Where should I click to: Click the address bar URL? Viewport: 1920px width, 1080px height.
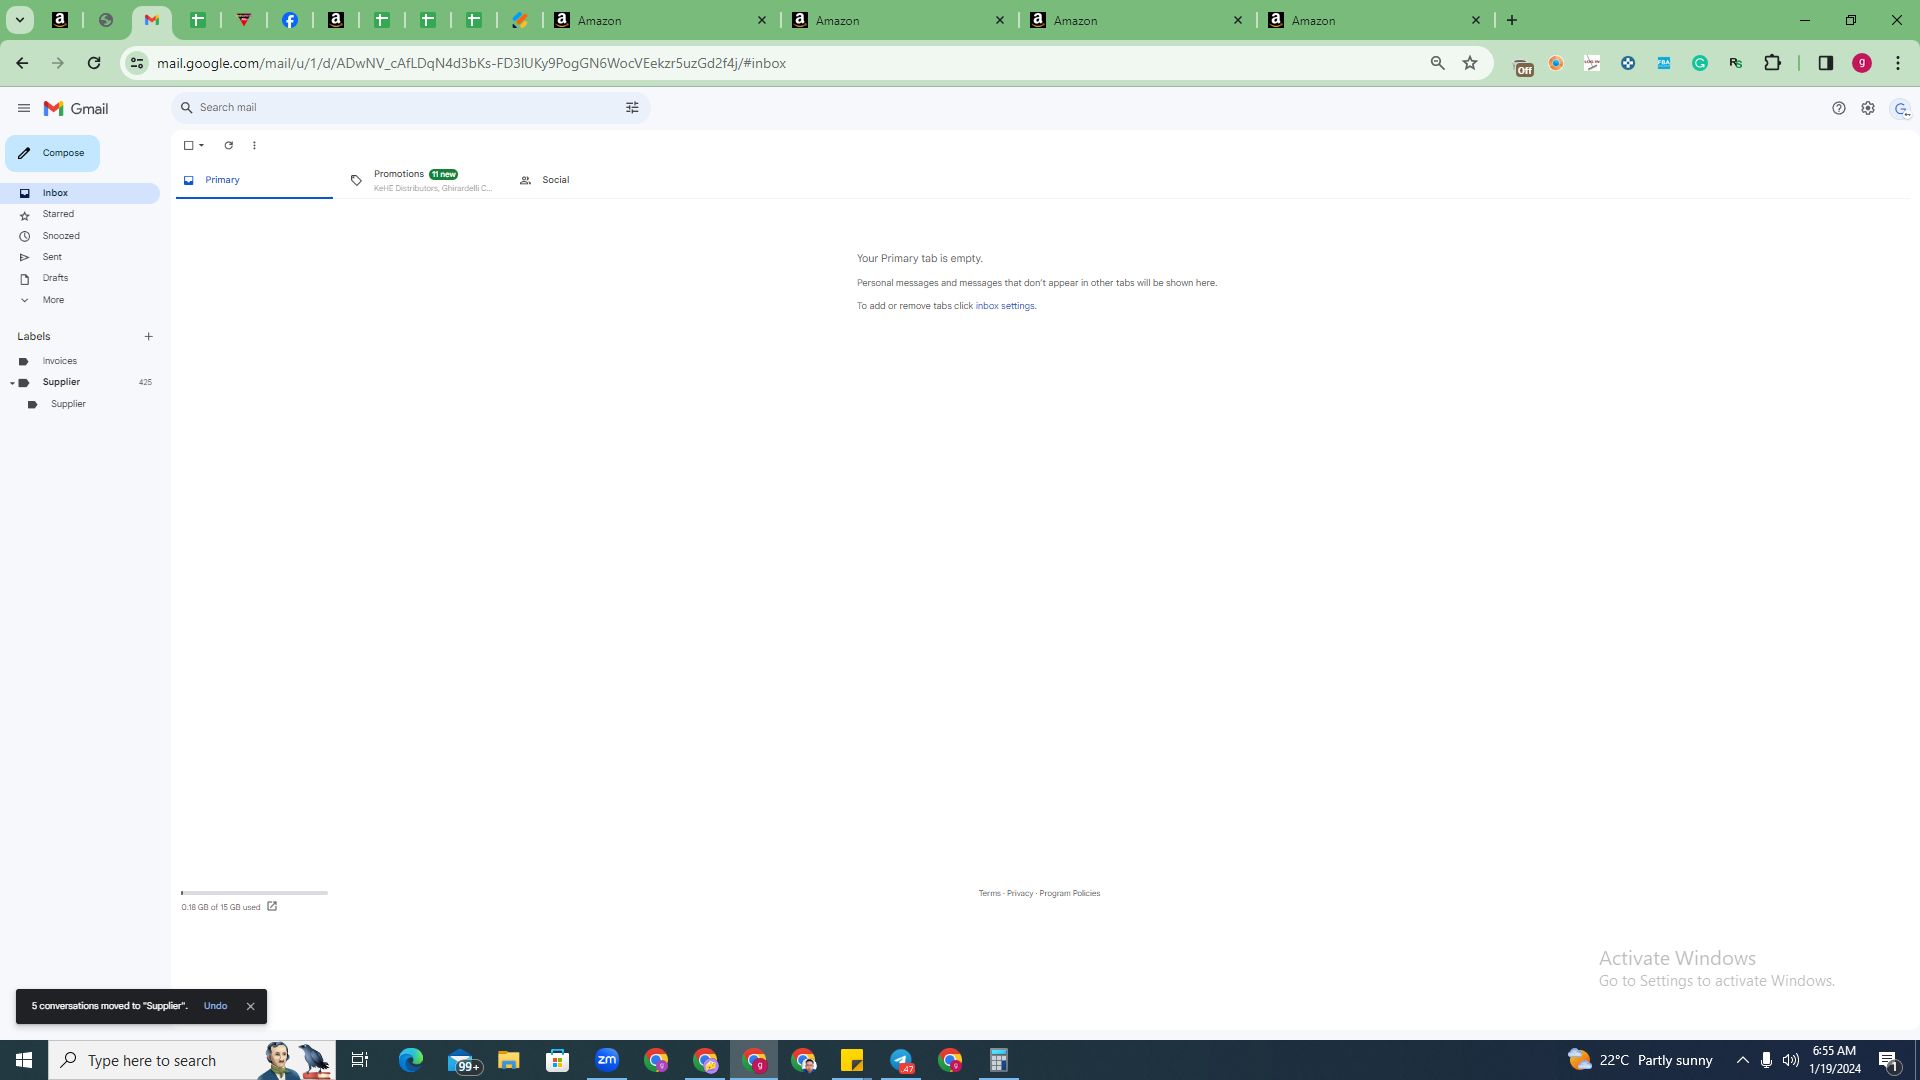pyautogui.click(x=471, y=63)
